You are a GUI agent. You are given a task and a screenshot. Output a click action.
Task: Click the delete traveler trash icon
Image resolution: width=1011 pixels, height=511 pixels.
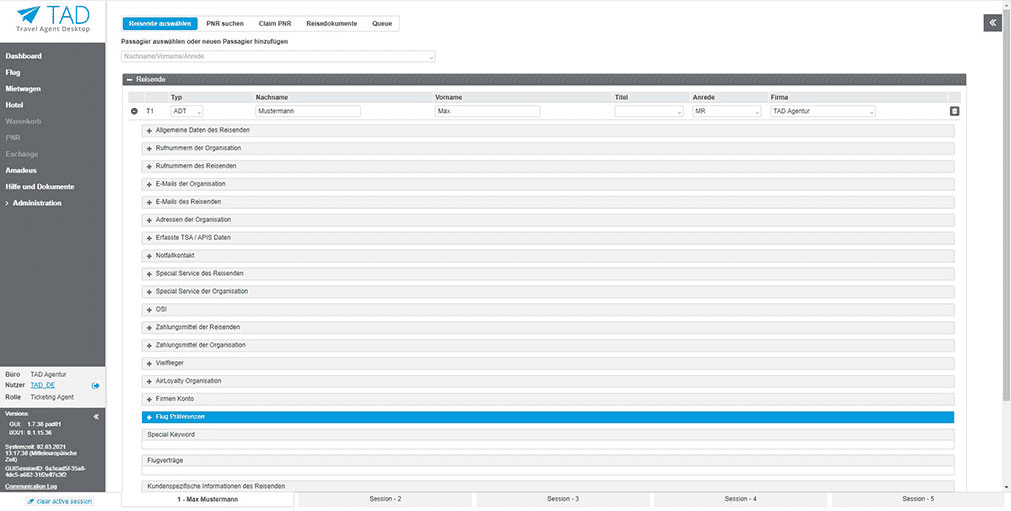953,111
